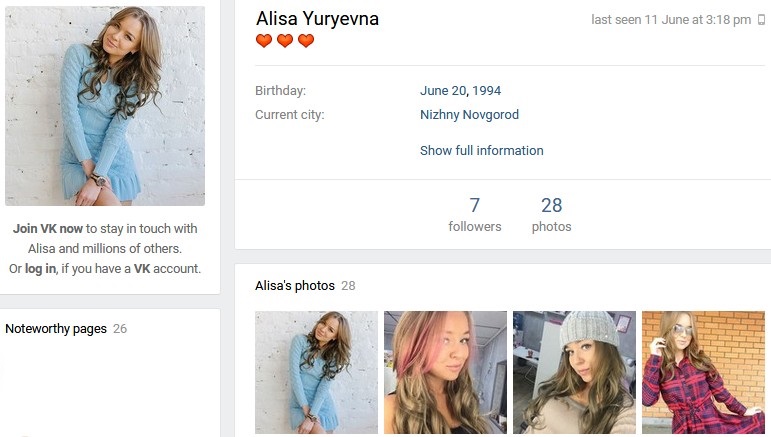Open the blue dress photo thumbnail
This screenshot has width=771, height=437.
(x=316, y=372)
